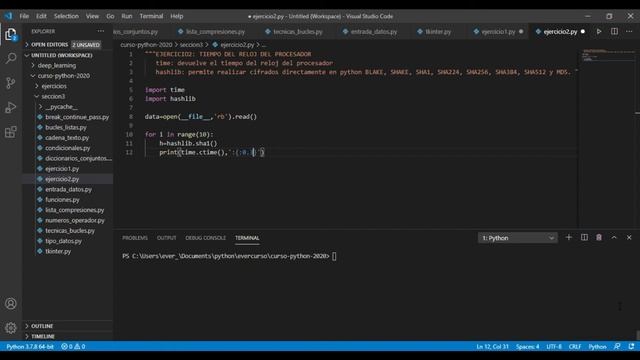Image resolution: width=640 pixels, height=360 pixels.
Task: Open Manage gear icon
Action: pyautogui.click(x=11, y=328)
